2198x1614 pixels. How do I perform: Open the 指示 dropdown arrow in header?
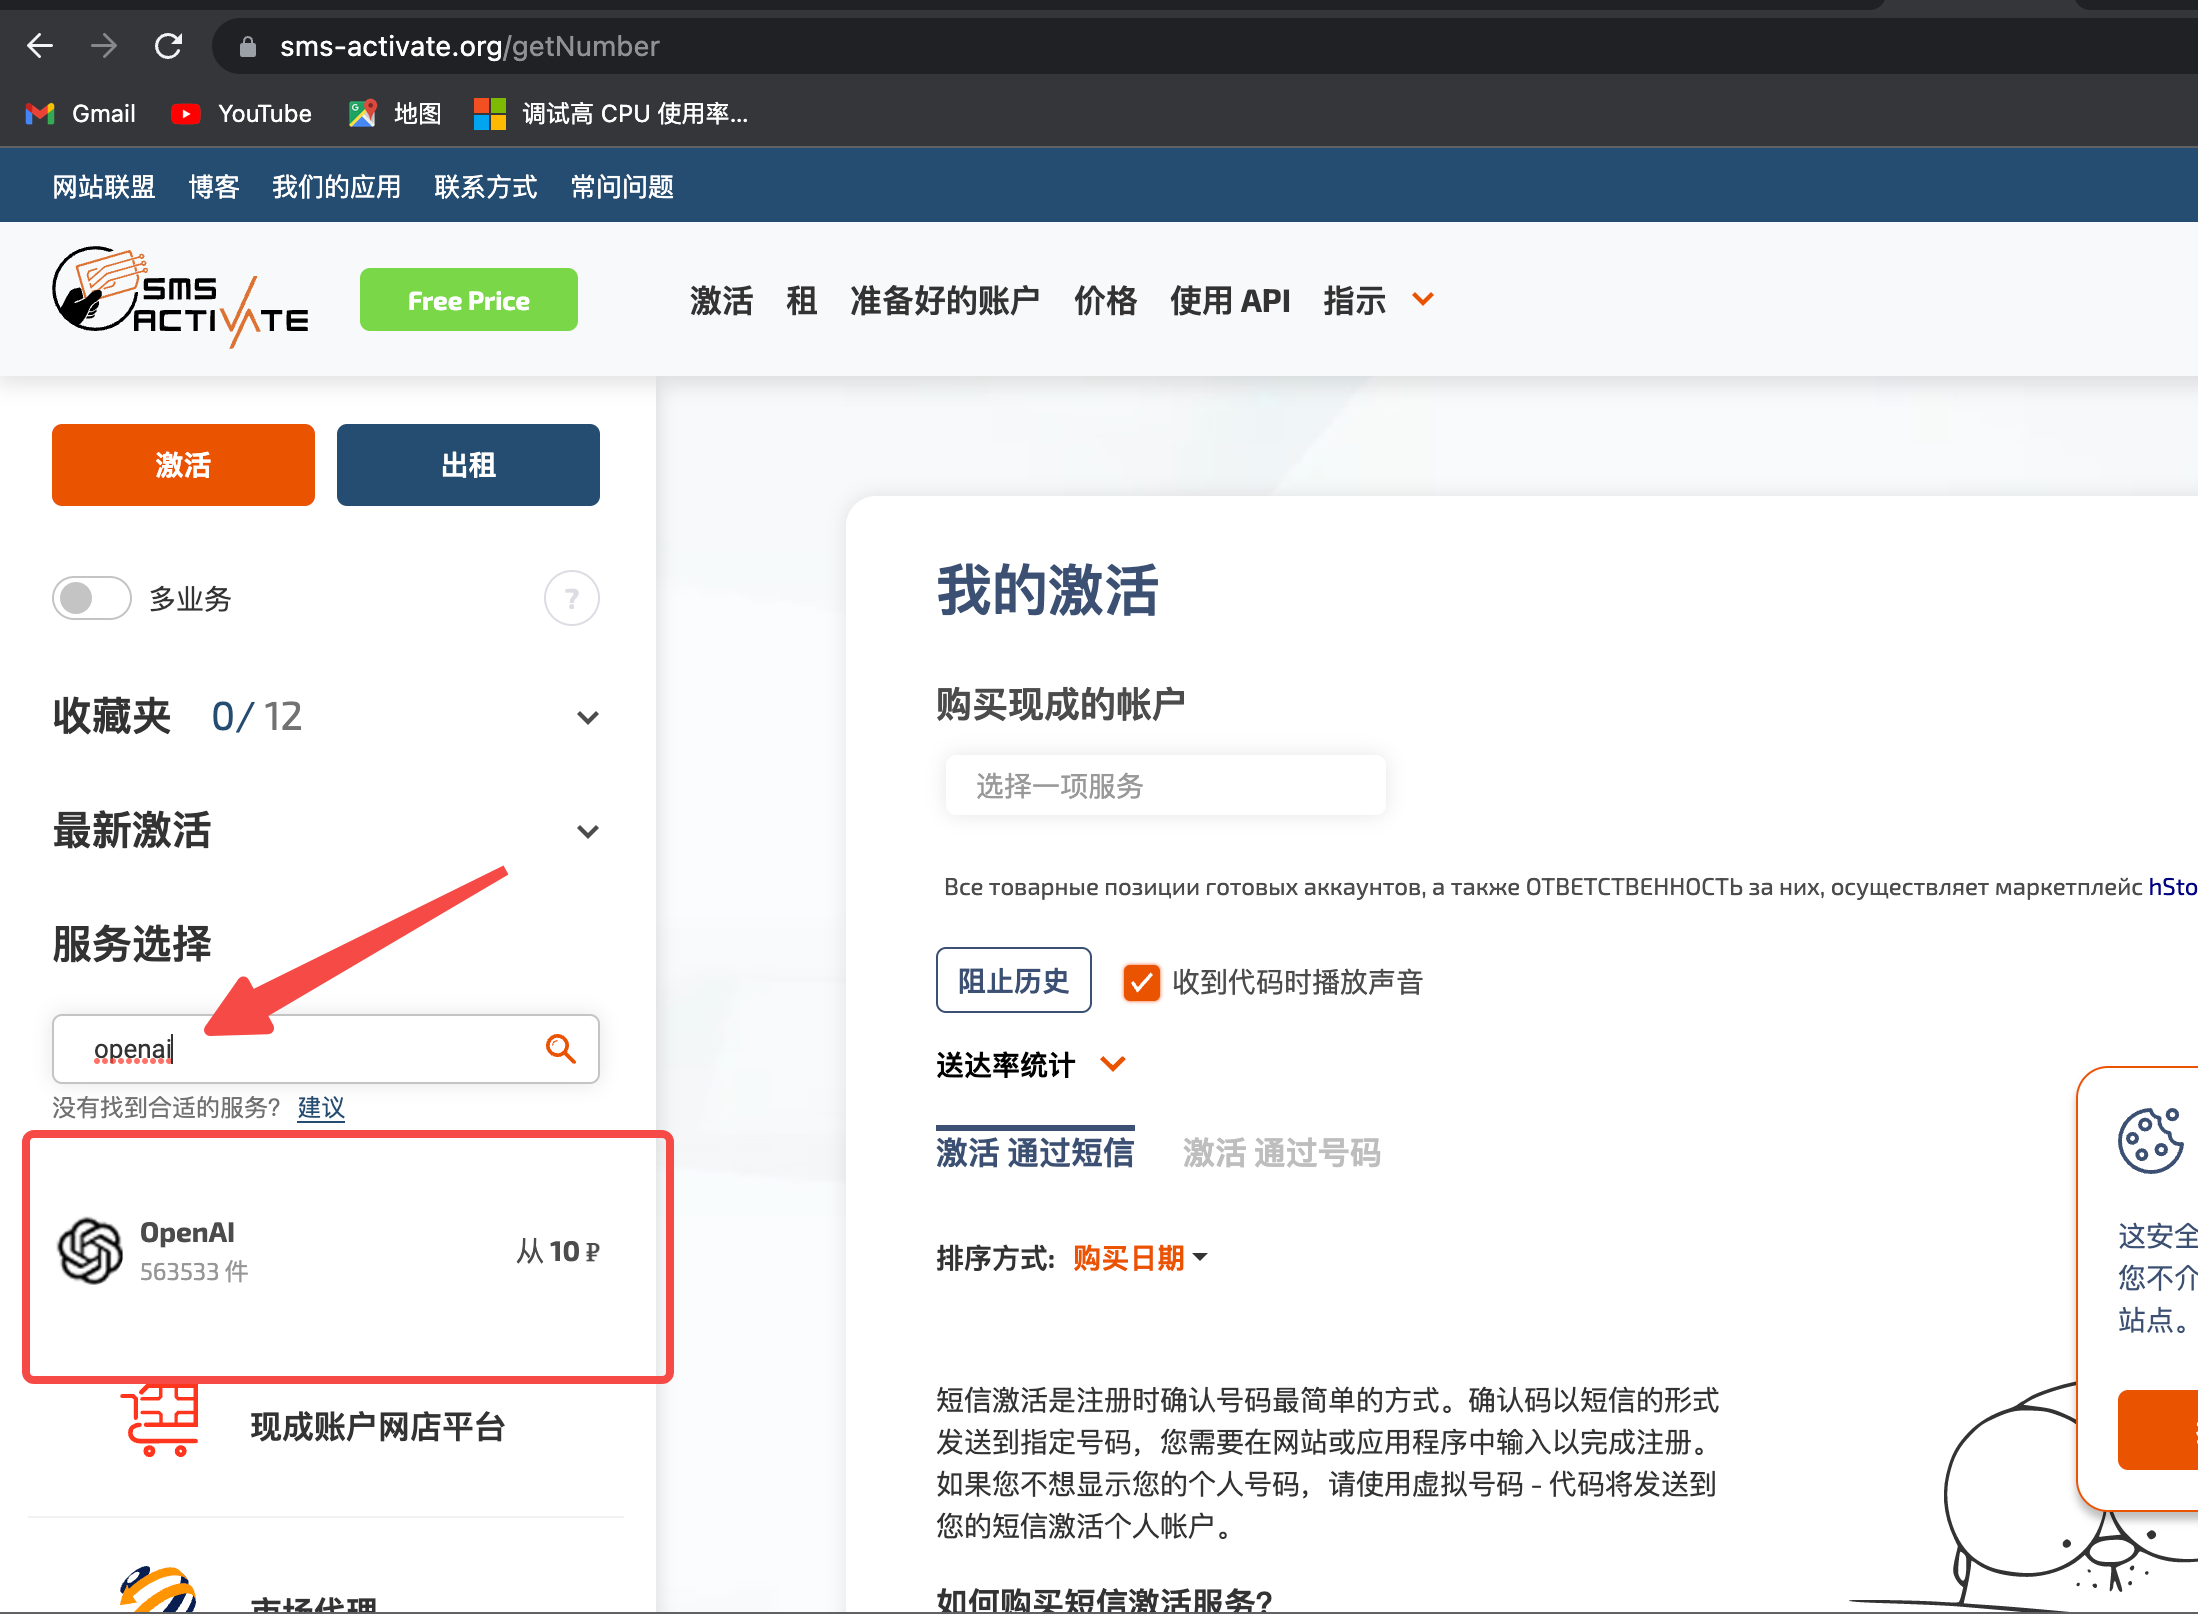click(1423, 299)
